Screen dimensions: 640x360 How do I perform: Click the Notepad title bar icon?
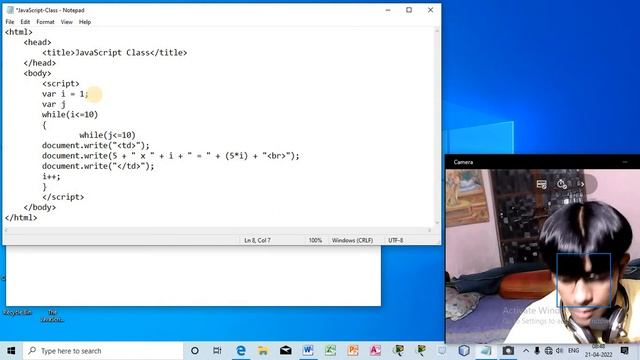[10, 10]
